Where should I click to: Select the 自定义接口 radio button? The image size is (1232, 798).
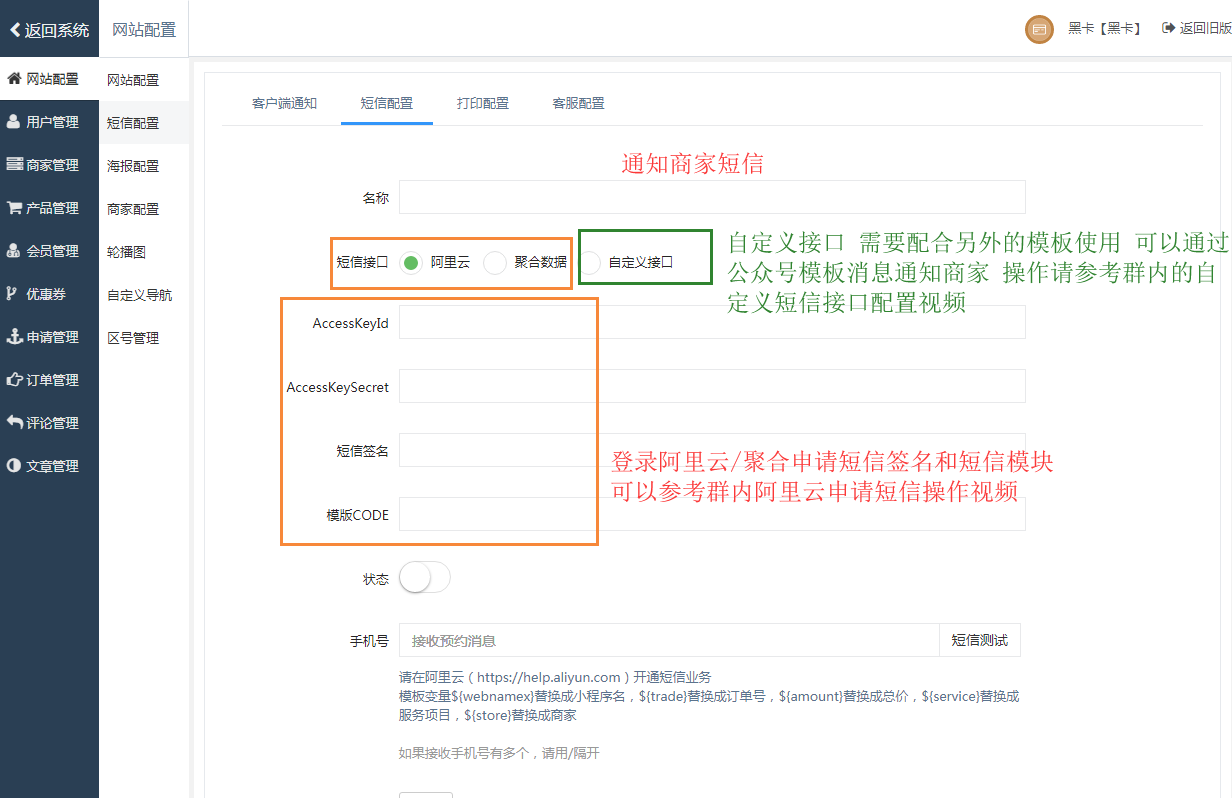coord(591,263)
